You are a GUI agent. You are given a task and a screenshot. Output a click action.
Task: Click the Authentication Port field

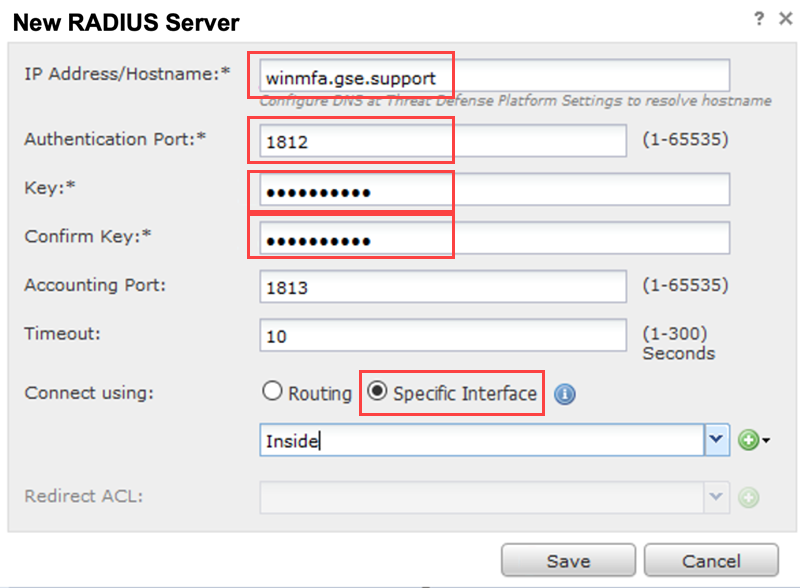(442, 142)
